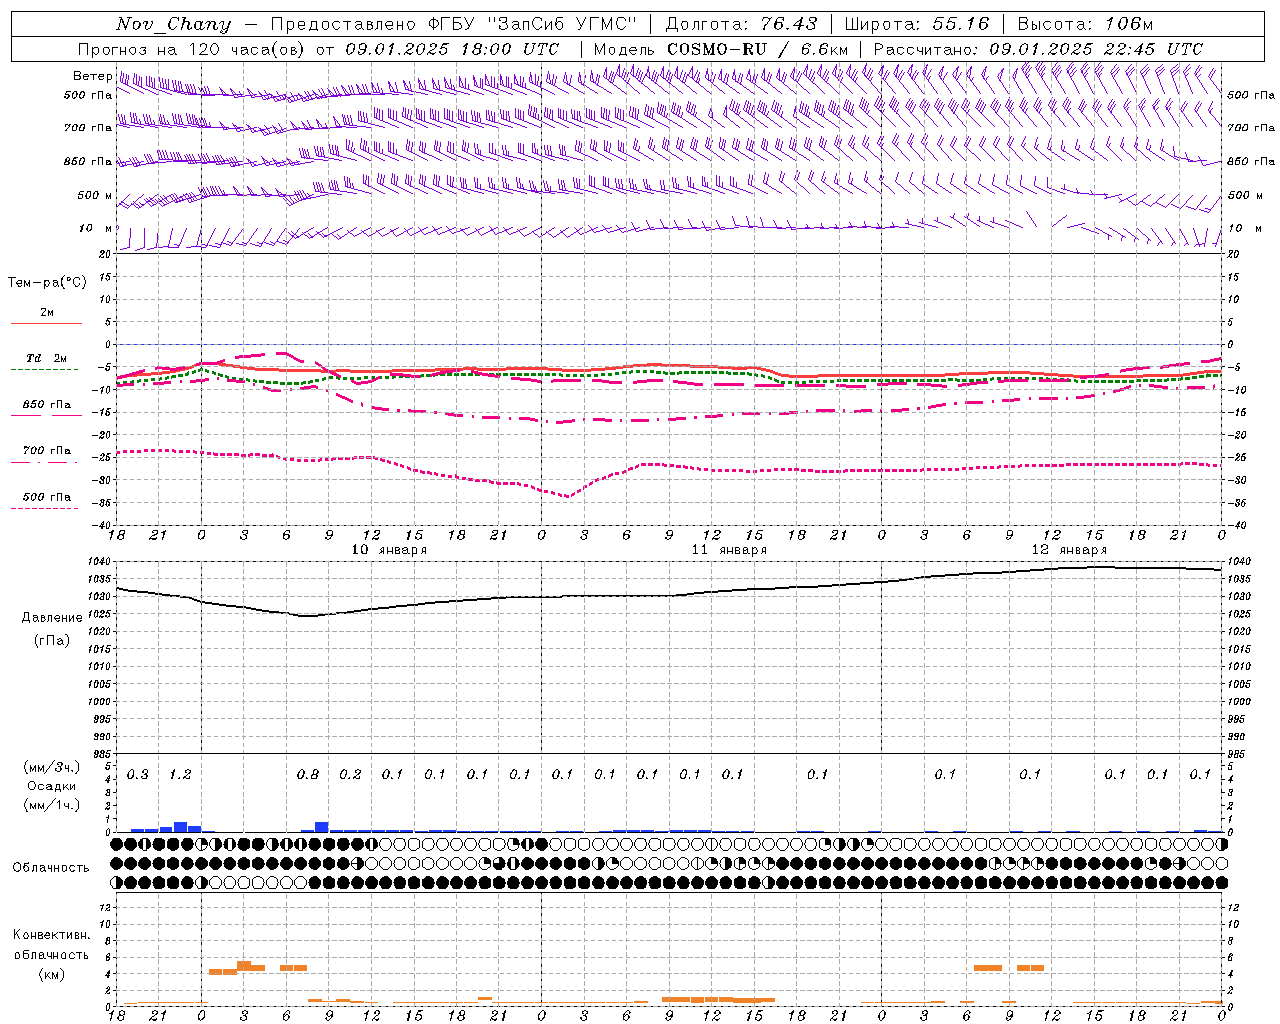Select the 850 гПа temperature legend entry
Screen dimensions: 1280x1024
point(47,404)
